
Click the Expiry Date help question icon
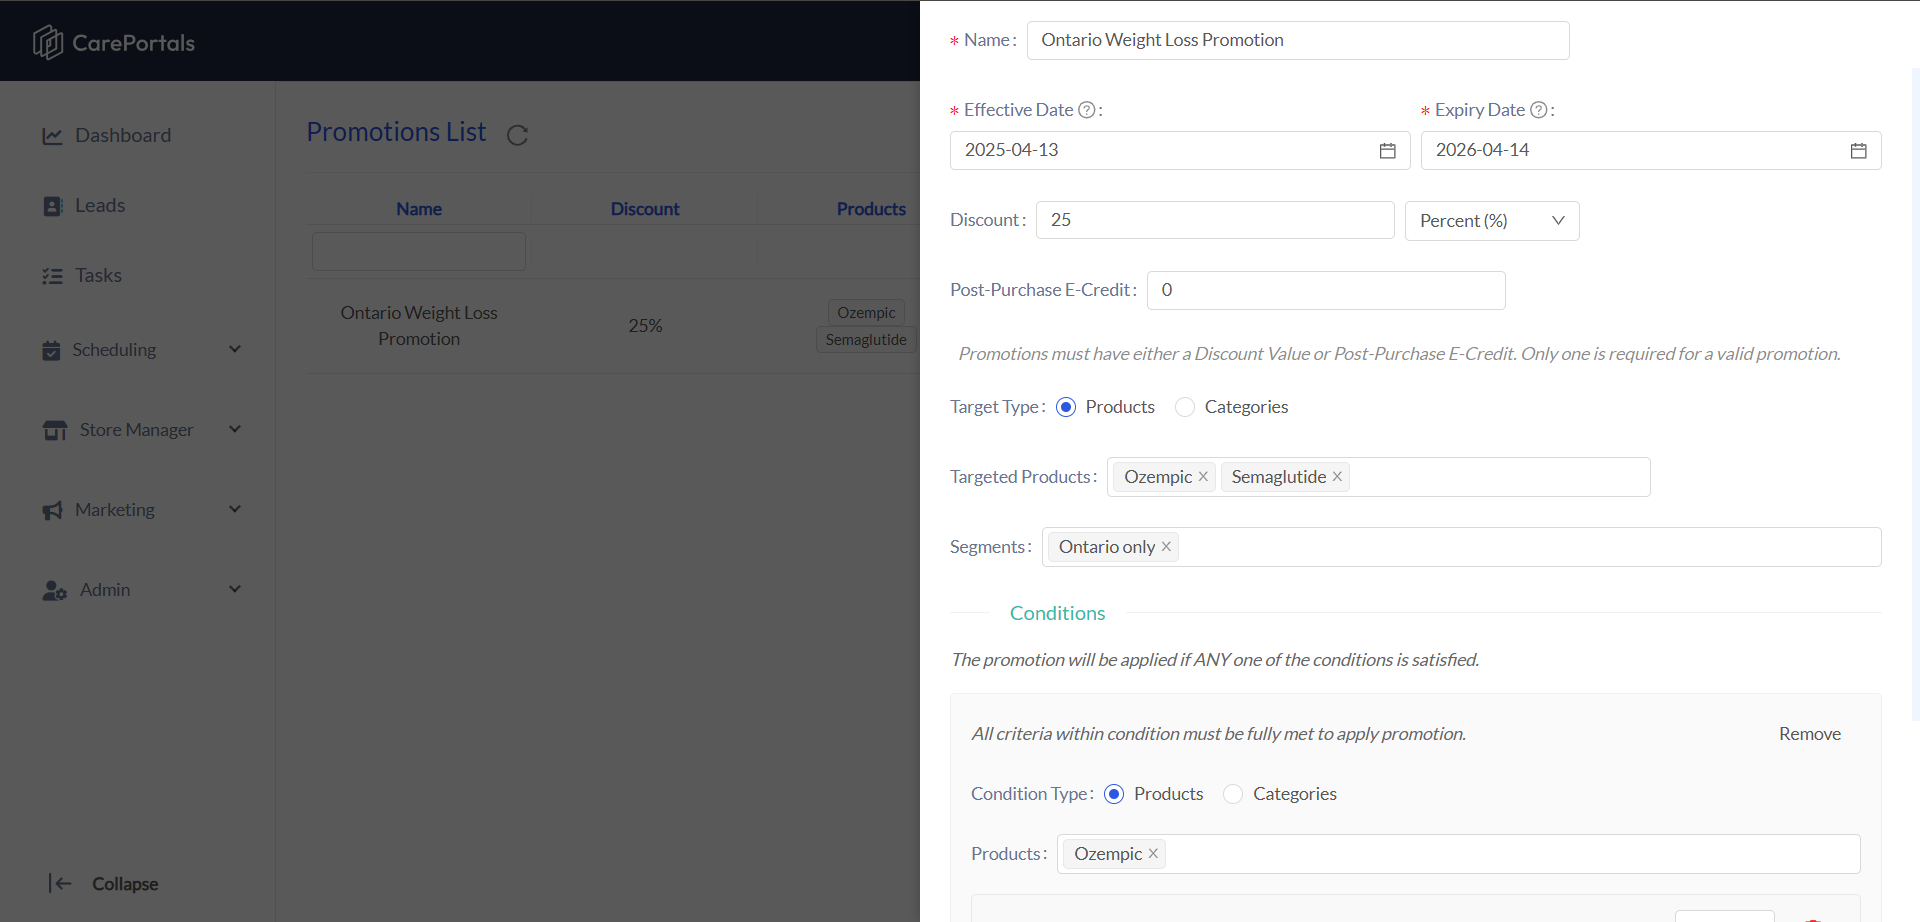click(x=1539, y=110)
